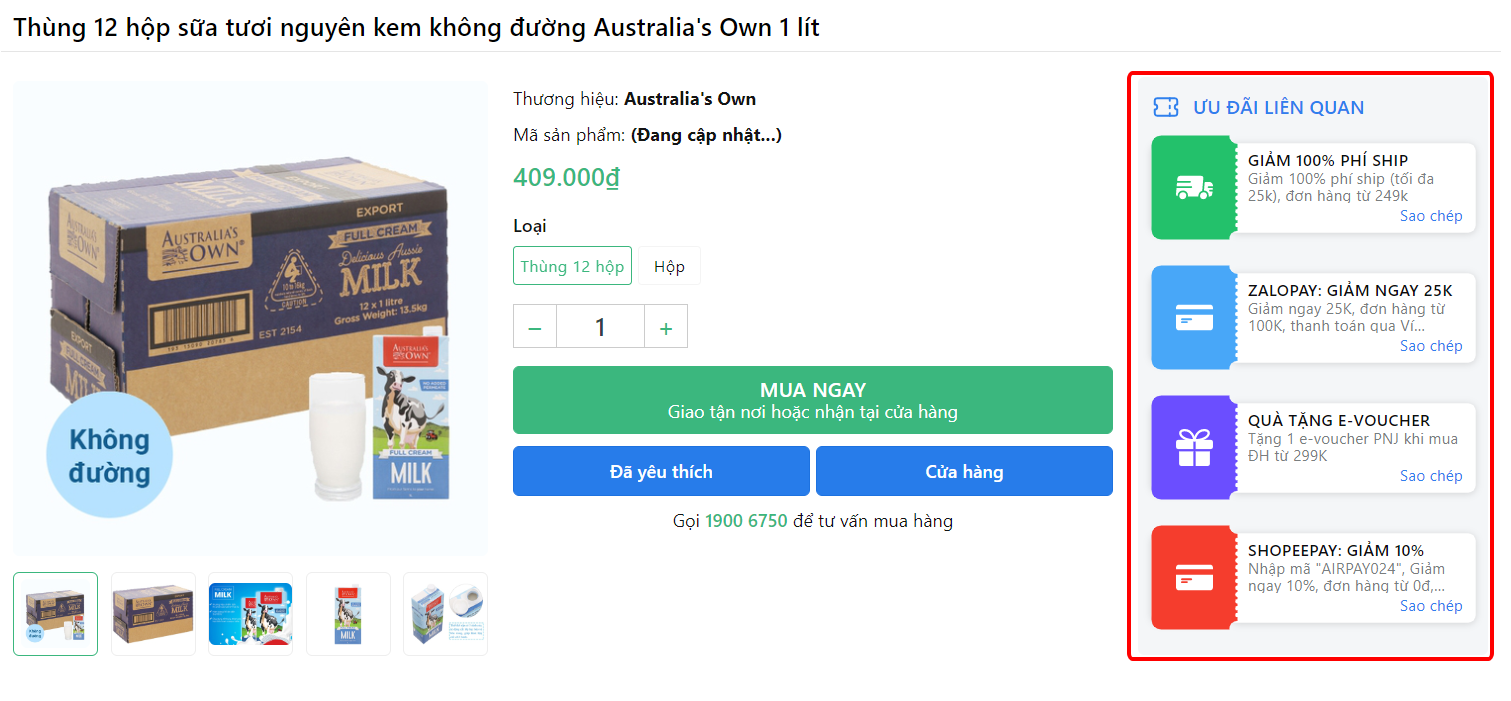Call hotline link 1900 6750
The image size is (1511, 701).
click(x=746, y=521)
